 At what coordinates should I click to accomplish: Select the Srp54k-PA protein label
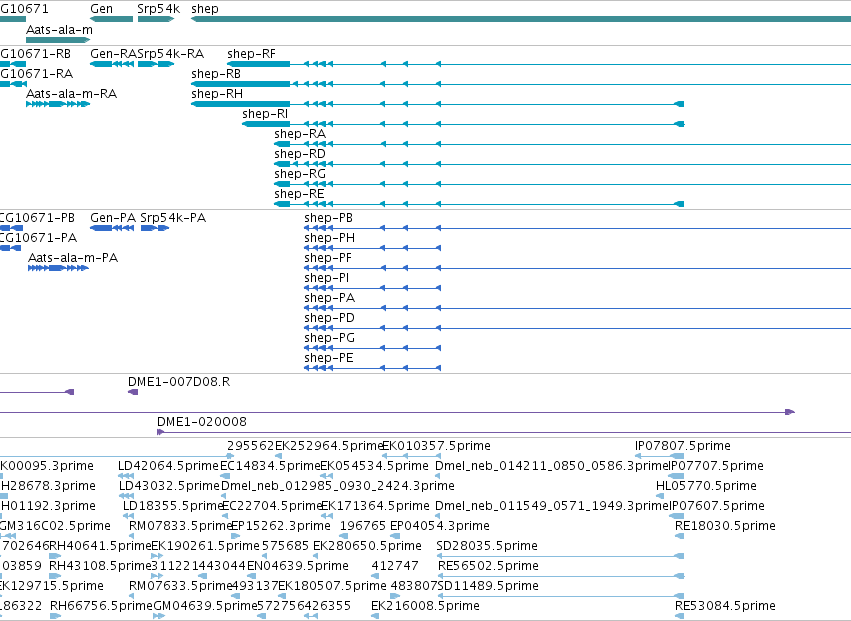[x=173, y=218]
